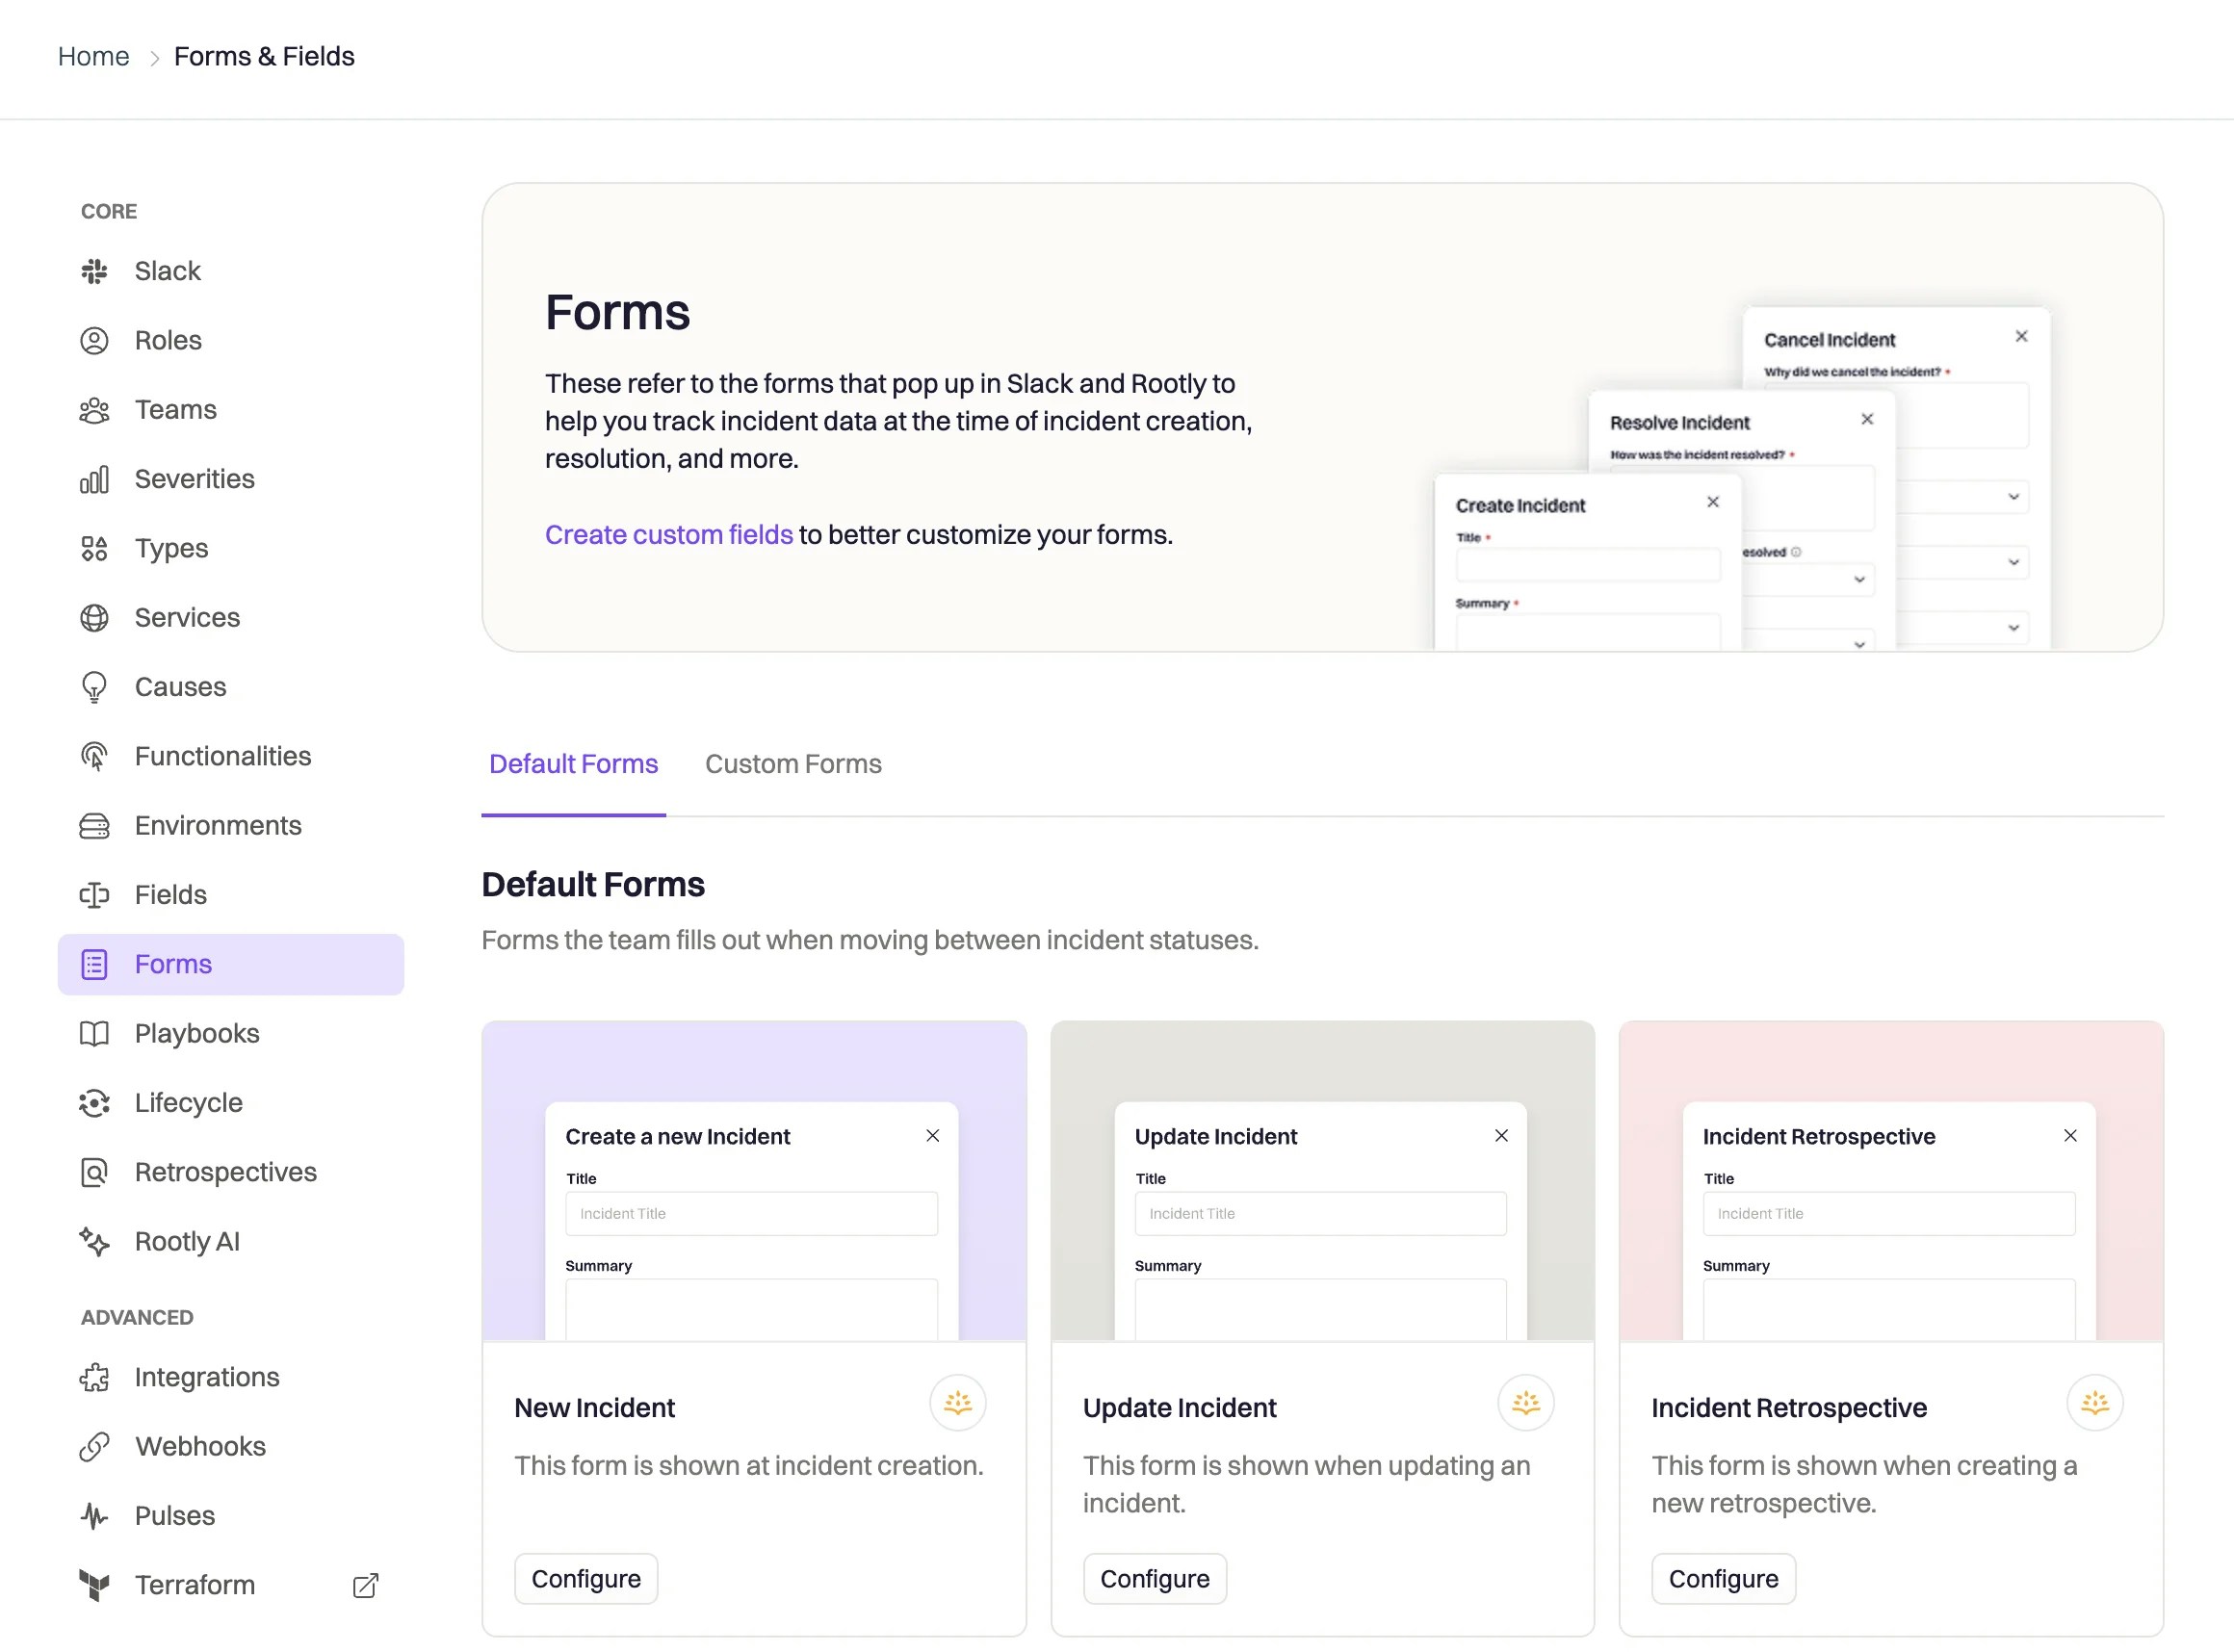Click the Fields cursor icon
The image size is (2234, 1652).
94,895
